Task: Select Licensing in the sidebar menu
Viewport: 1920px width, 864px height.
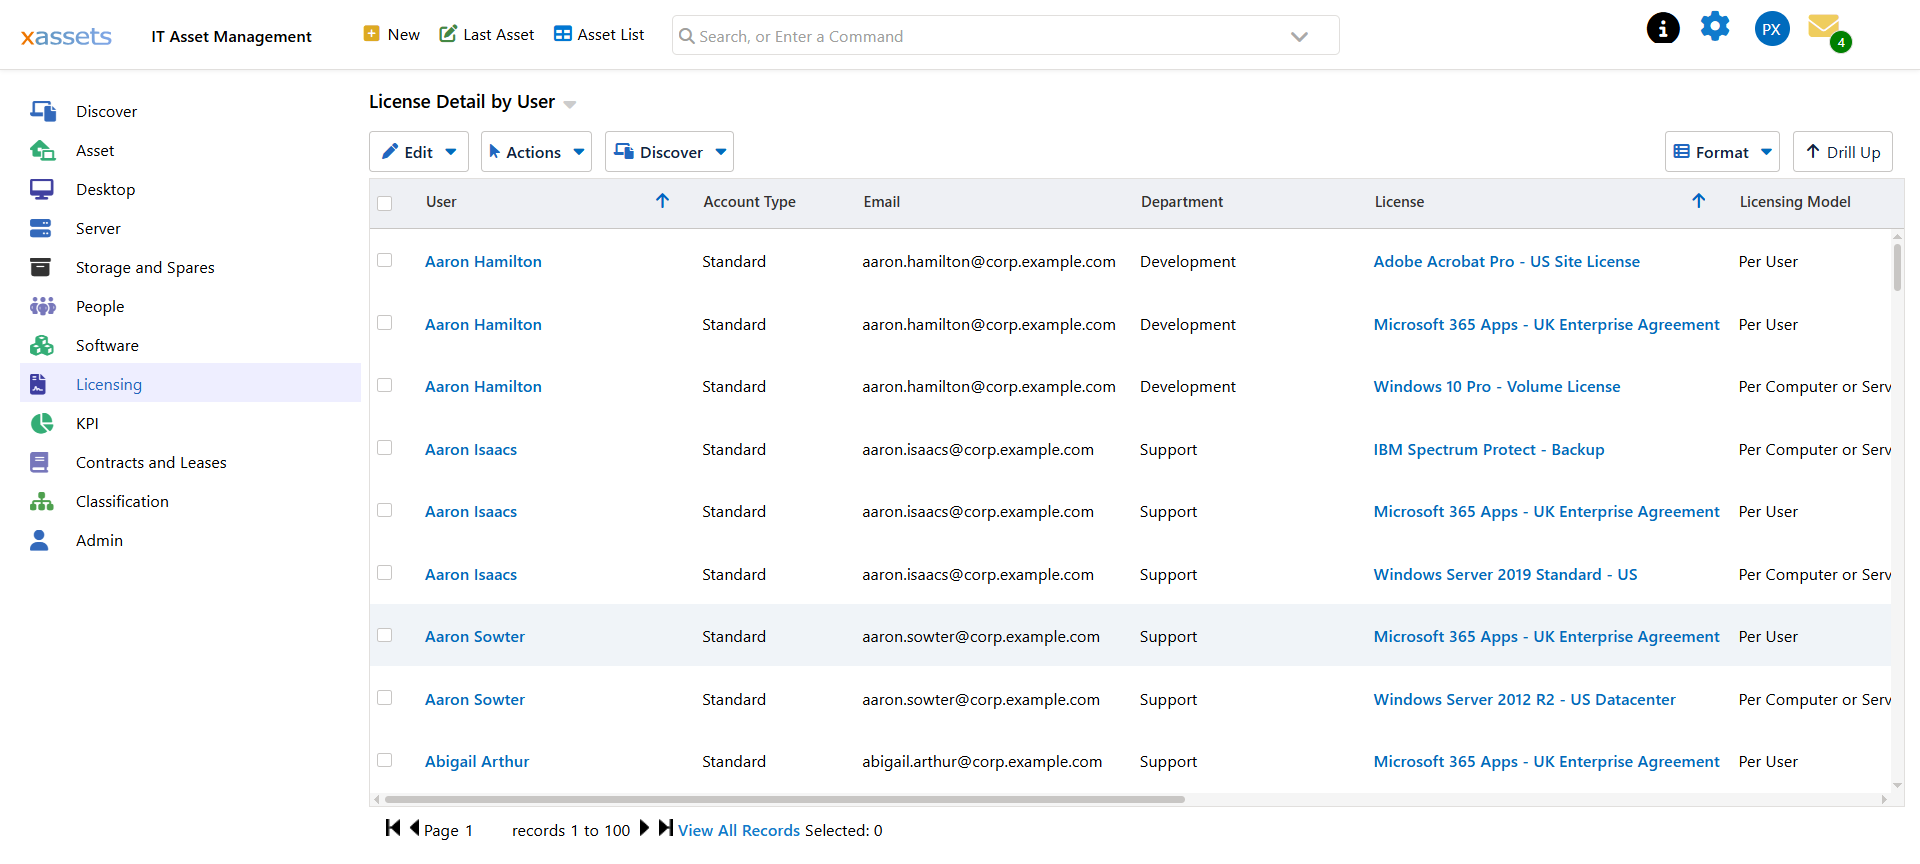Action: pos(109,384)
